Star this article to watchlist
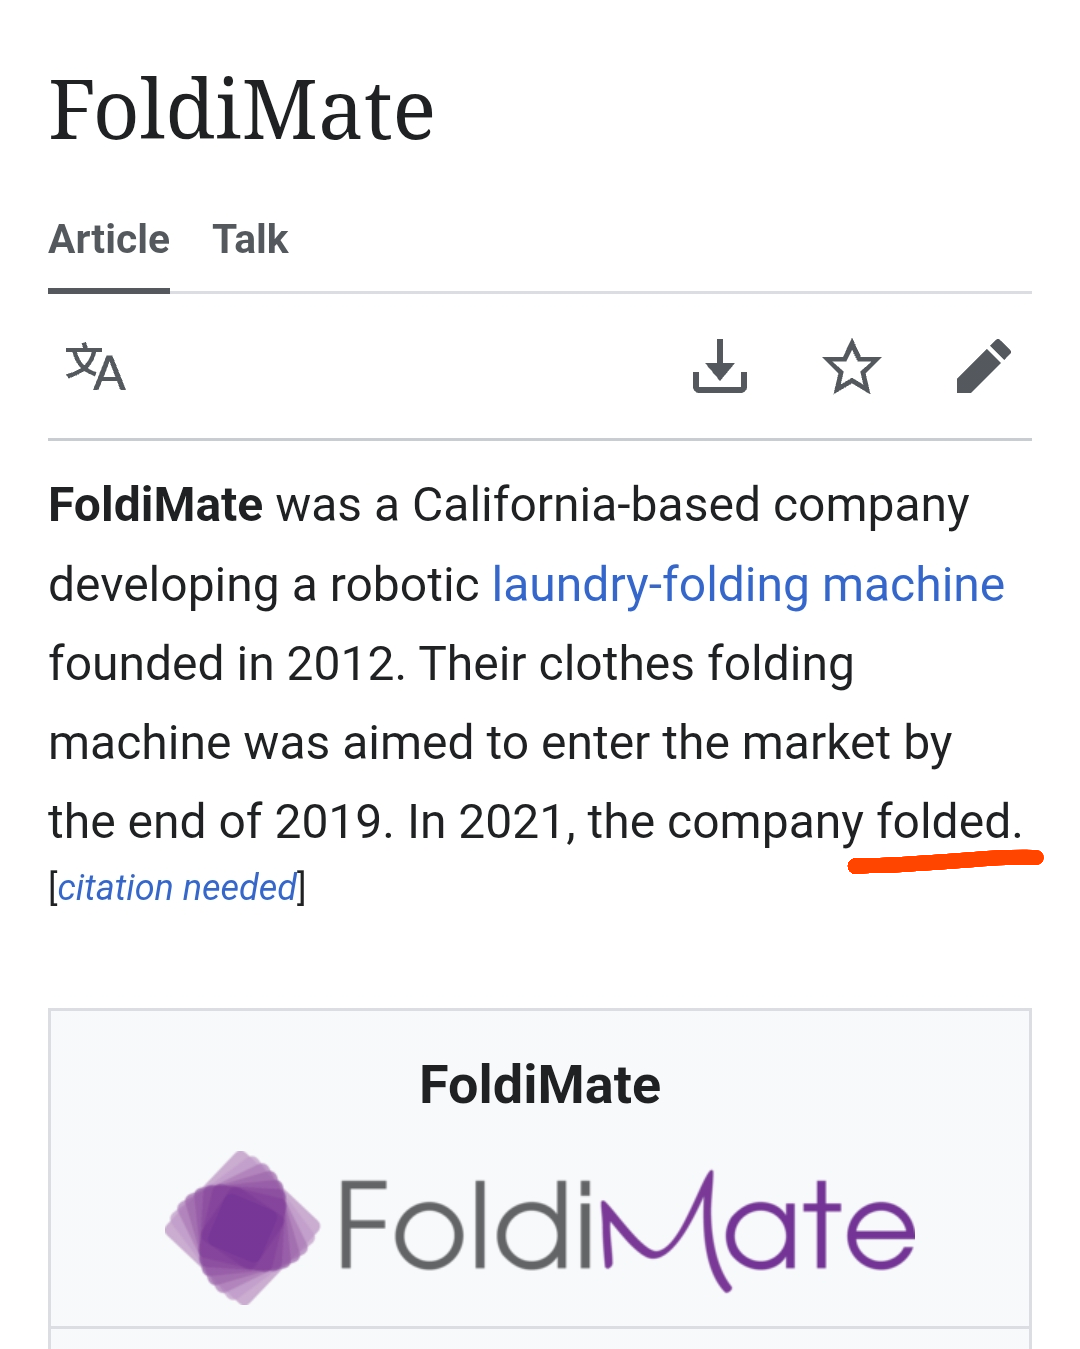 tap(851, 366)
